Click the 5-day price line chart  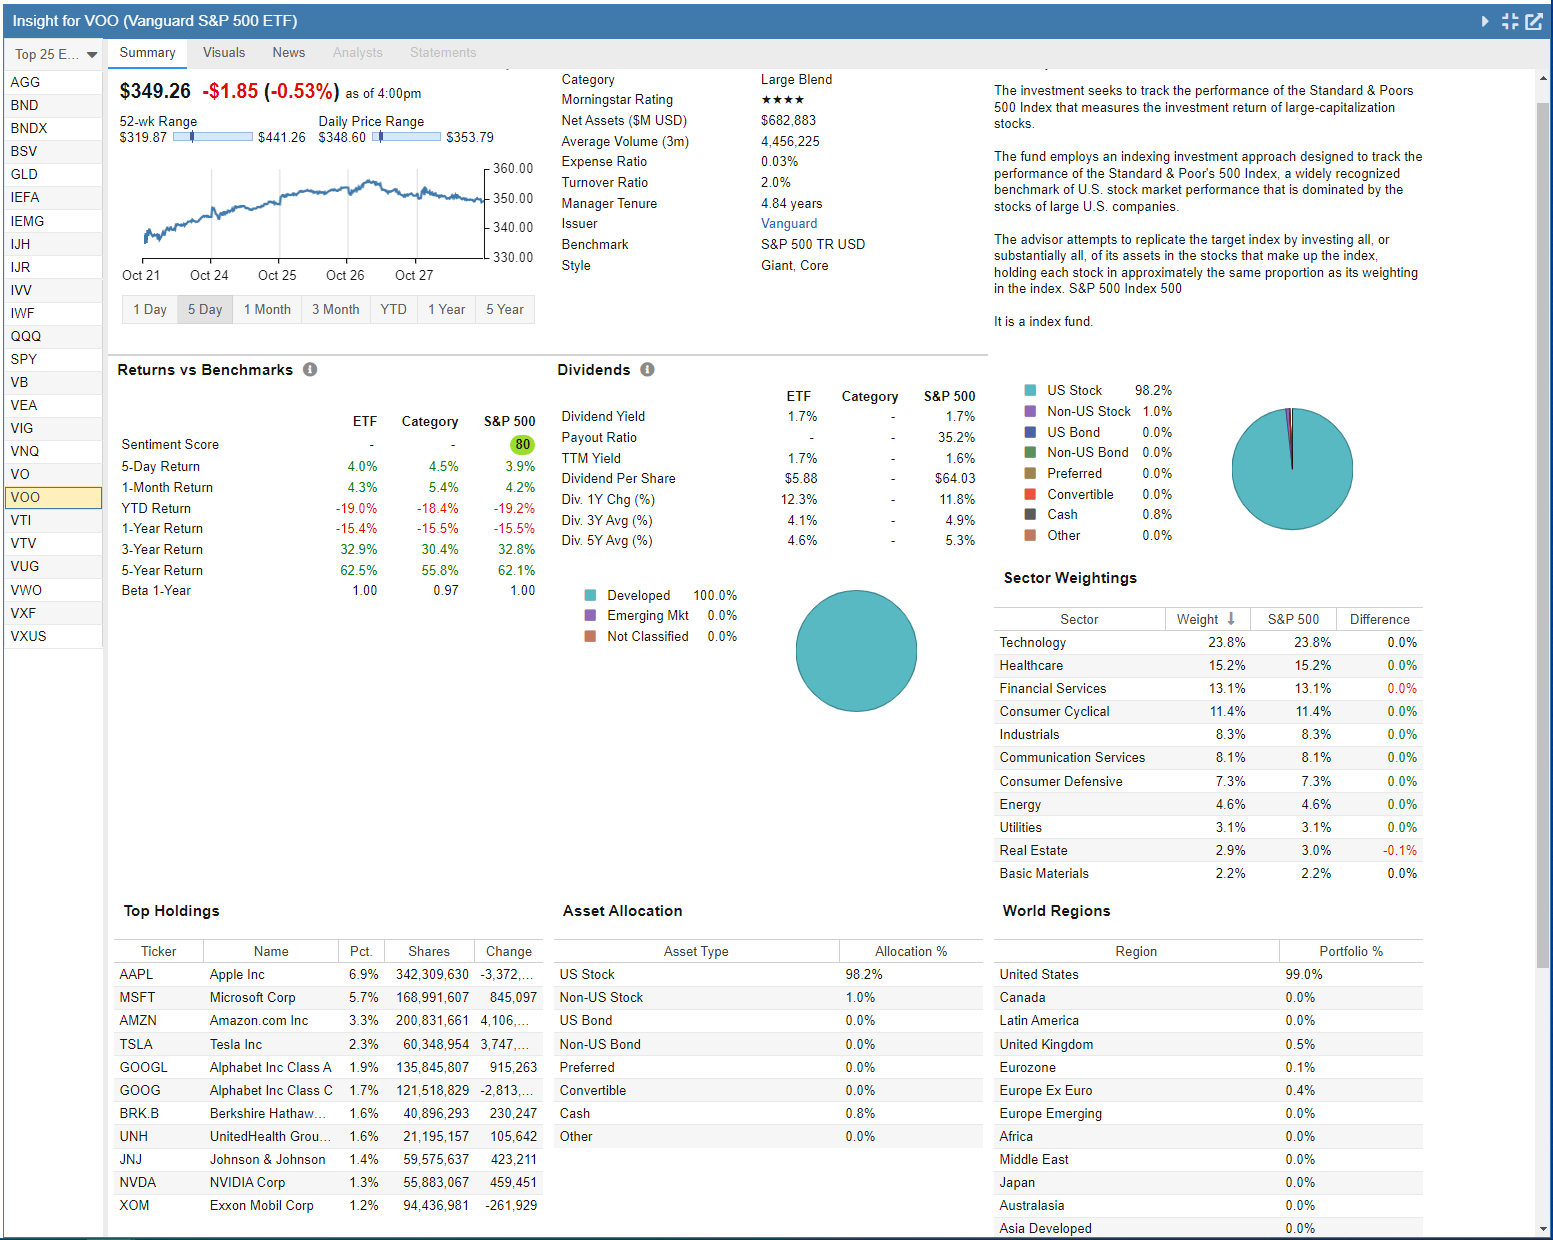tap(313, 214)
